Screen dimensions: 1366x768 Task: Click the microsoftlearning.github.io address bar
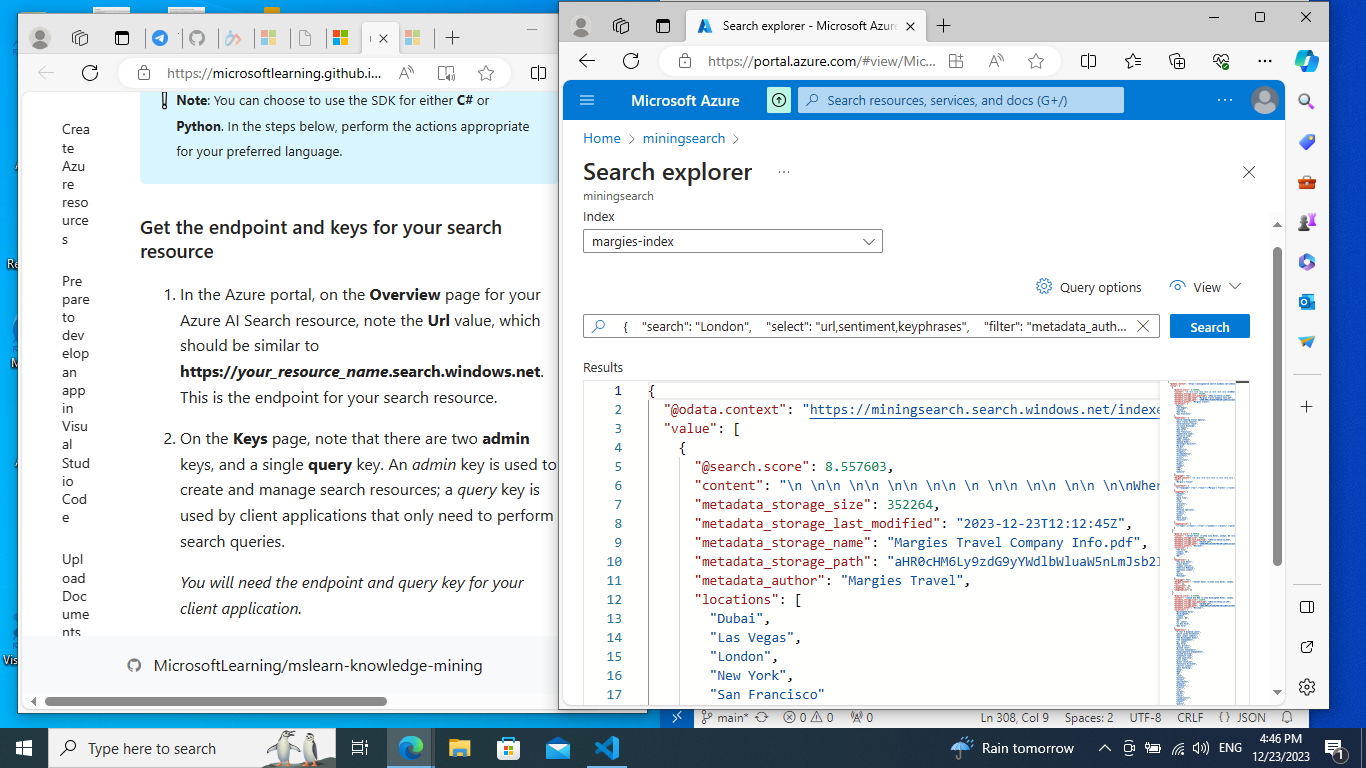coord(273,73)
